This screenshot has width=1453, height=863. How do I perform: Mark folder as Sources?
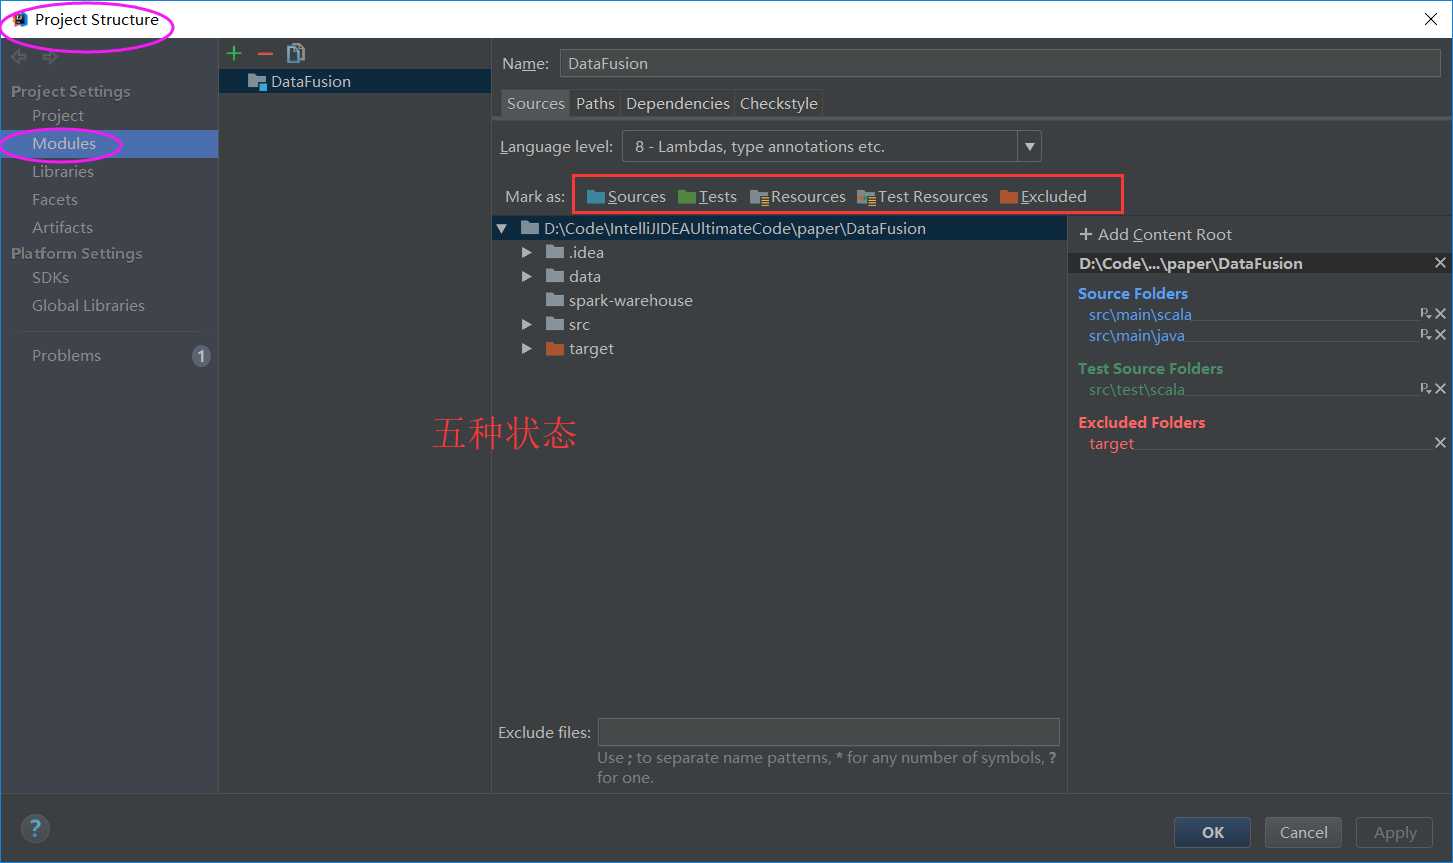point(626,196)
